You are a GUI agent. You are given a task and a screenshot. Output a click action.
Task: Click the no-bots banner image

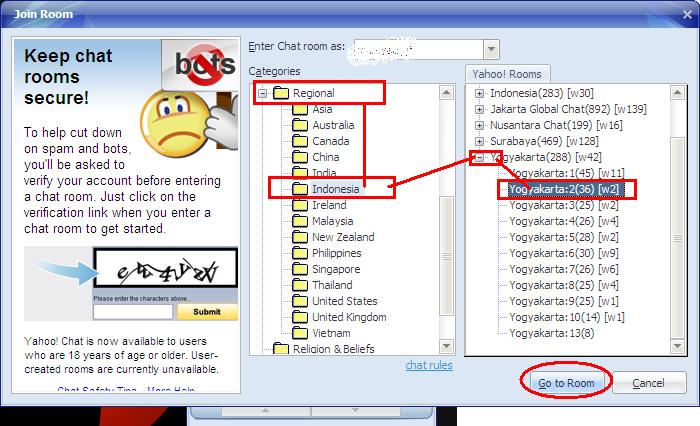(x=200, y=65)
